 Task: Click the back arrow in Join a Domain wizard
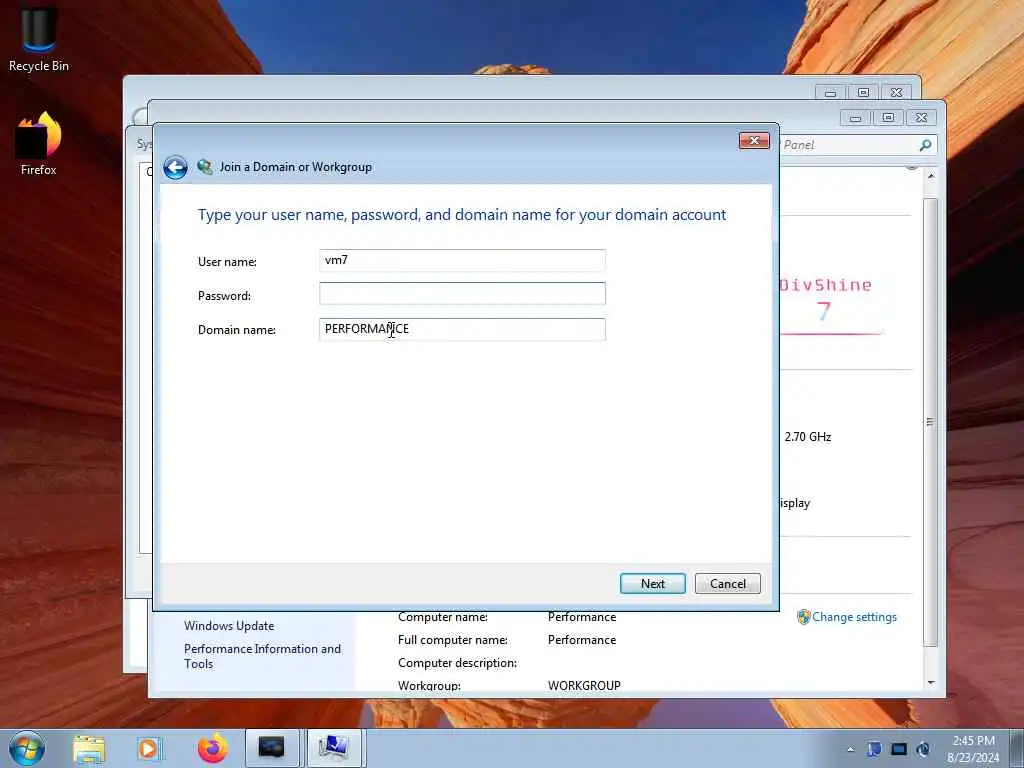tap(175, 167)
